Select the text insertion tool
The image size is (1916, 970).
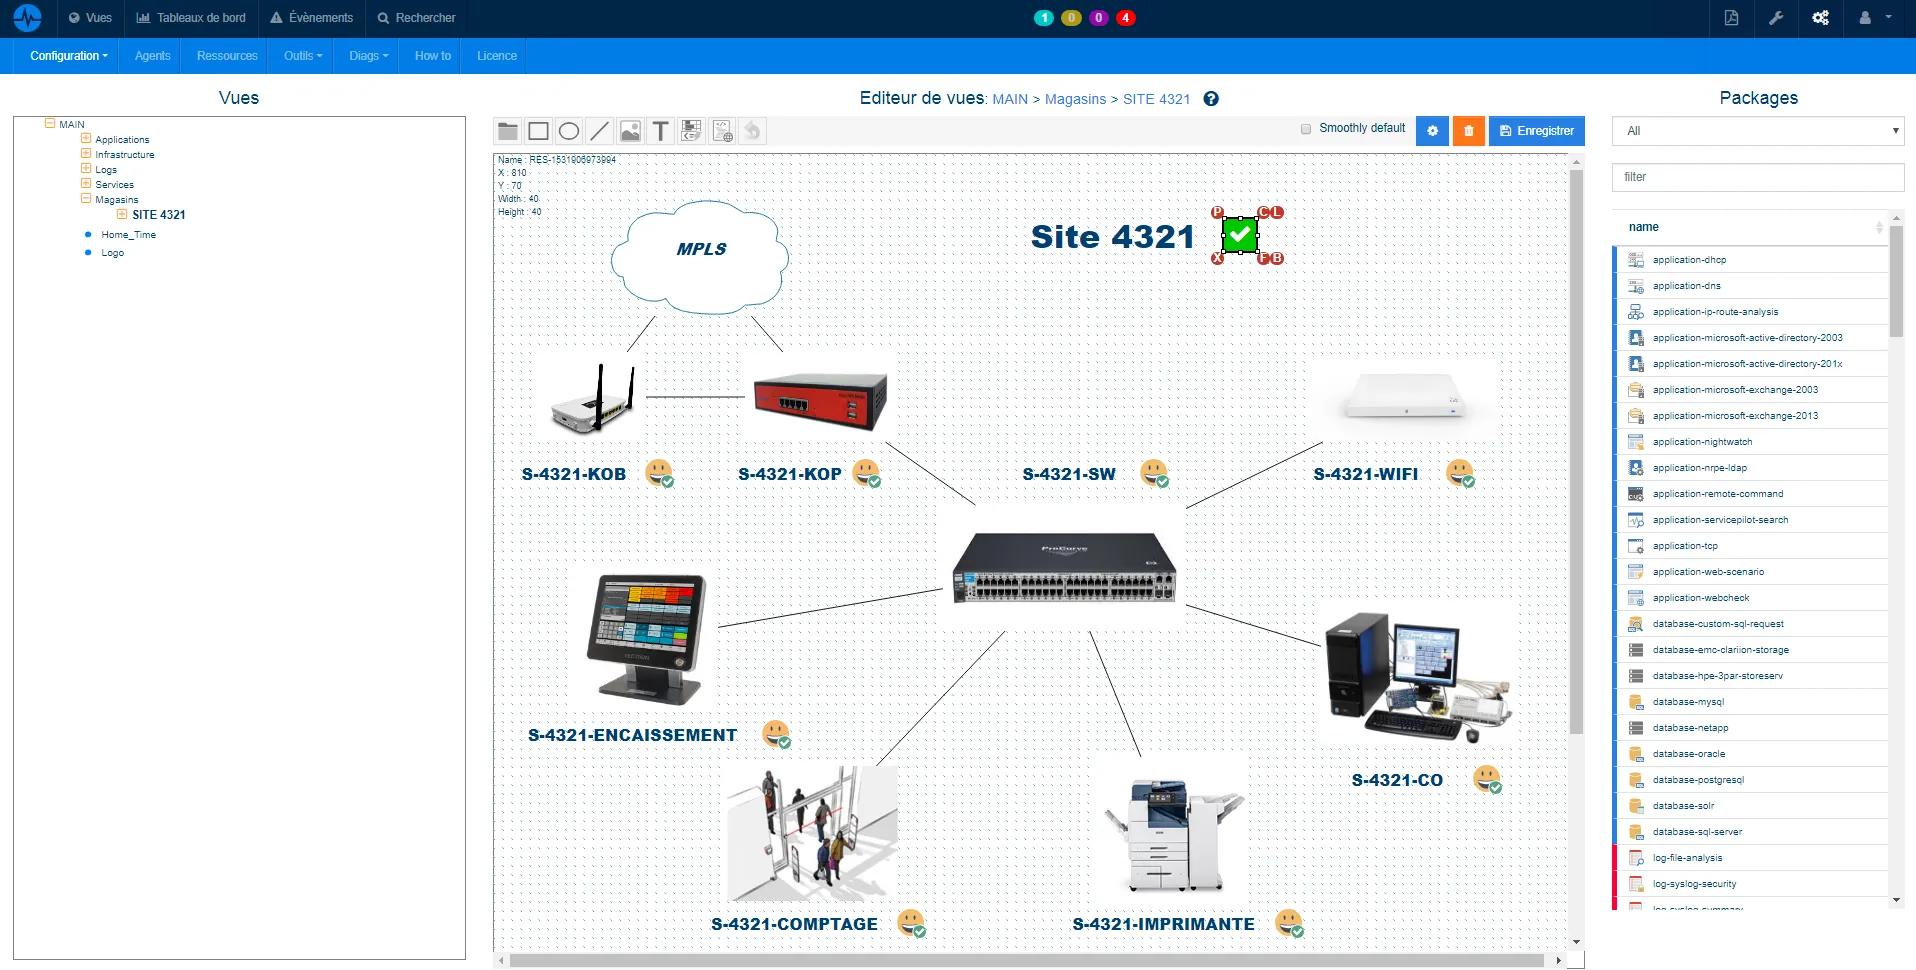[660, 131]
